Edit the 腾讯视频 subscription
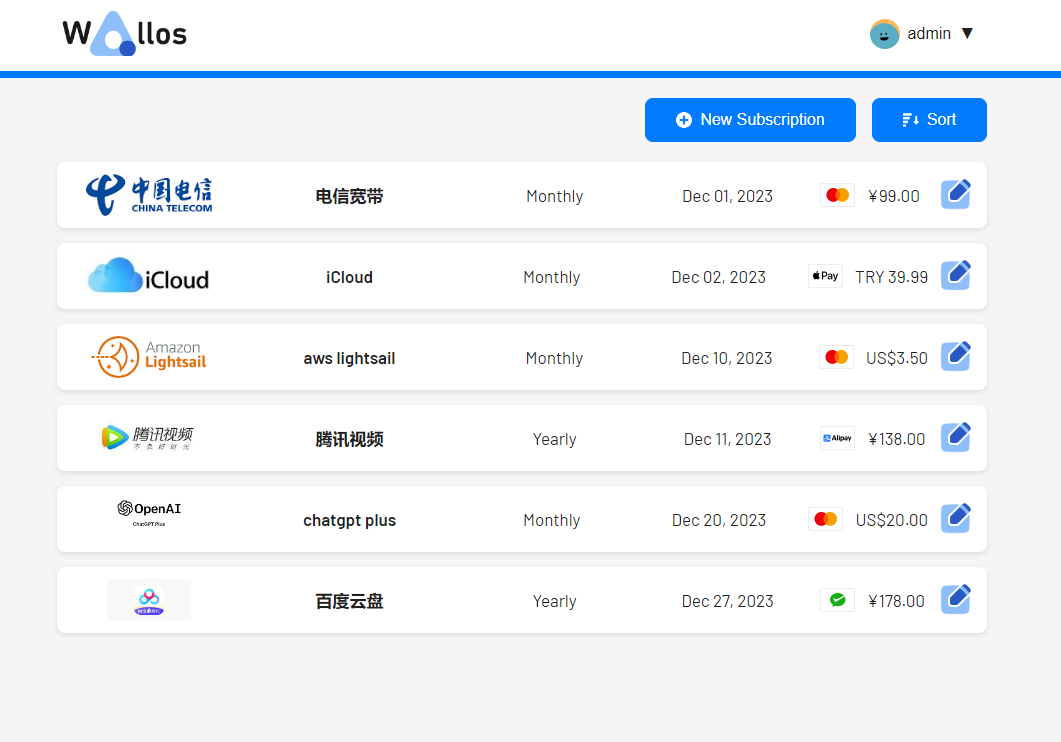 [x=956, y=437]
